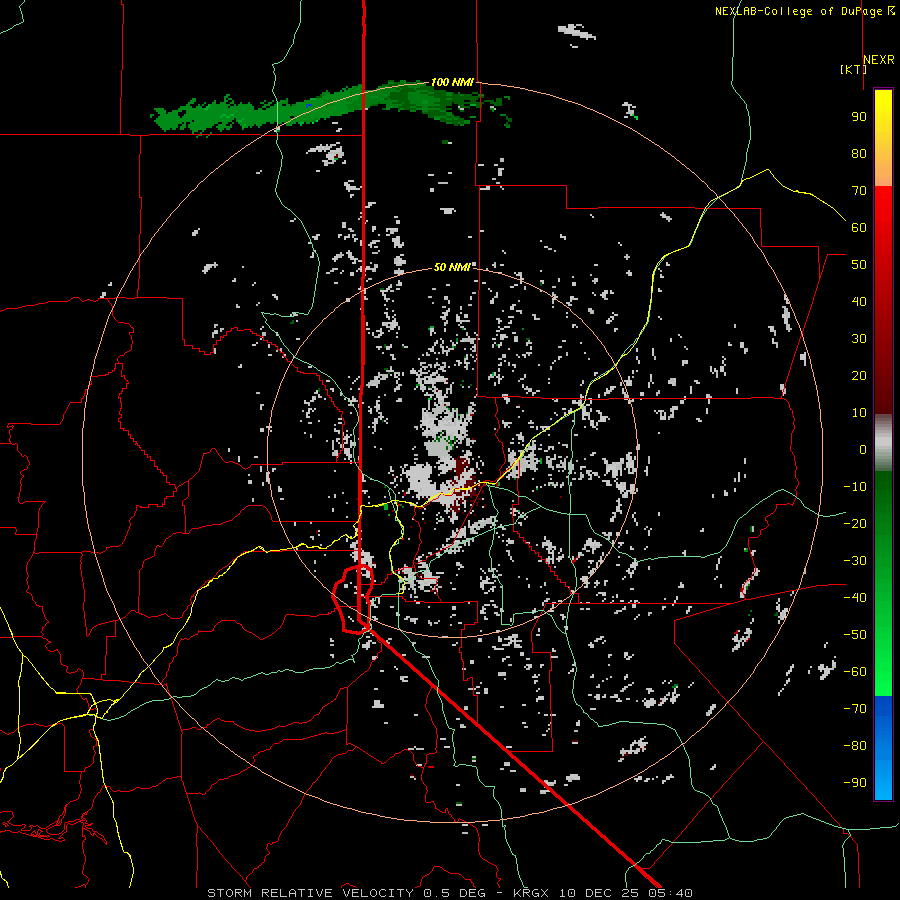Screen dimensions: 900x900
Task: Click the '-70' velocity scale value
Action: (x=855, y=709)
